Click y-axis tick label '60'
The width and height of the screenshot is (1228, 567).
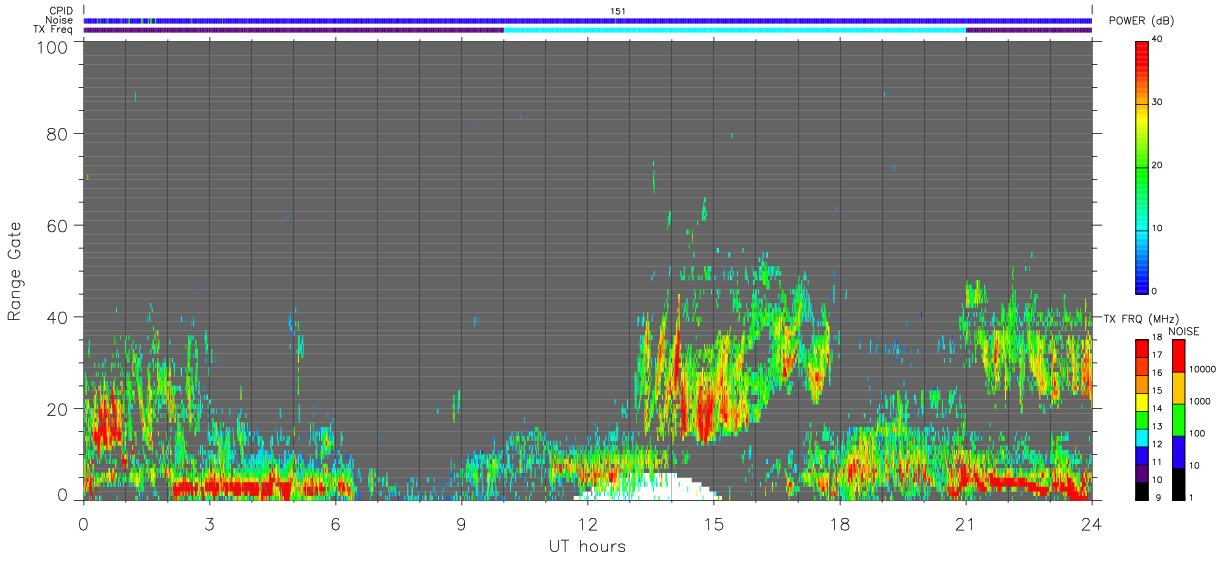click(58, 225)
